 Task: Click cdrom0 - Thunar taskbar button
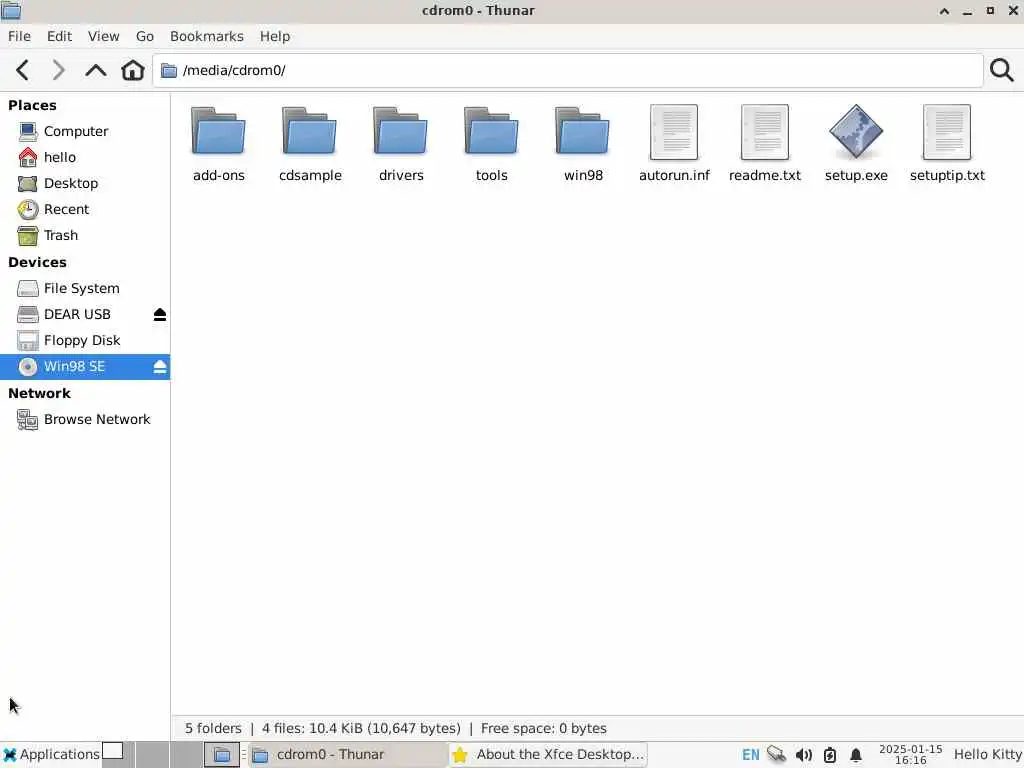pyautogui.click(x=347, y=755)
